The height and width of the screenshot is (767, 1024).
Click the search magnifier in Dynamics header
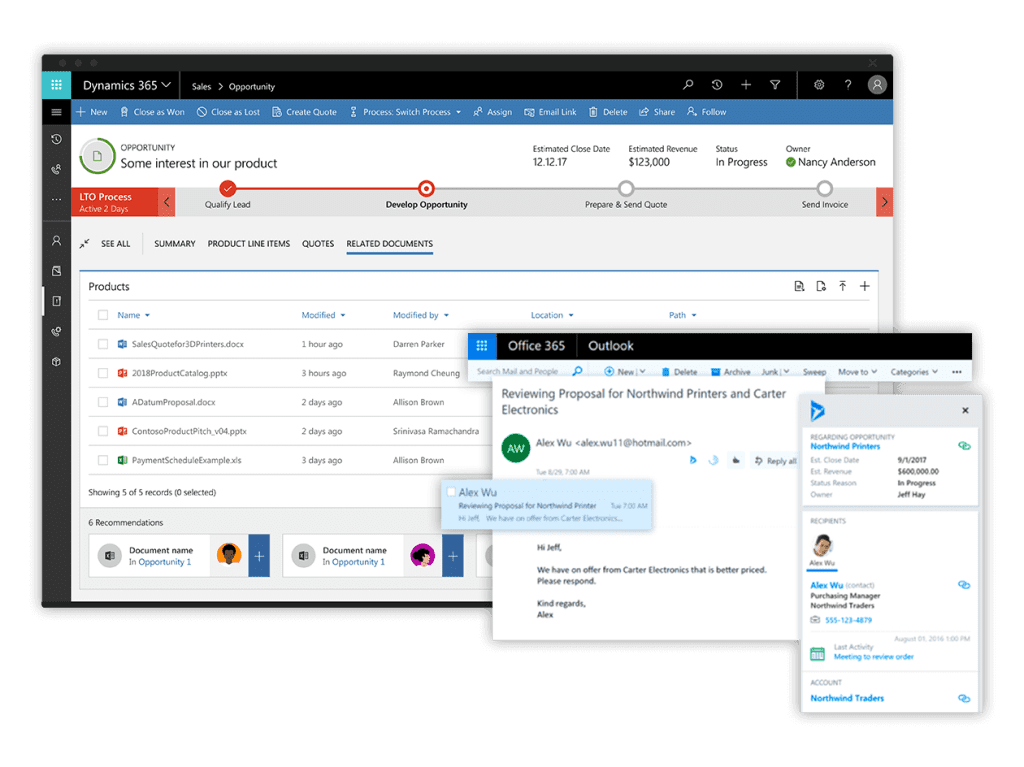click(688, 85)
